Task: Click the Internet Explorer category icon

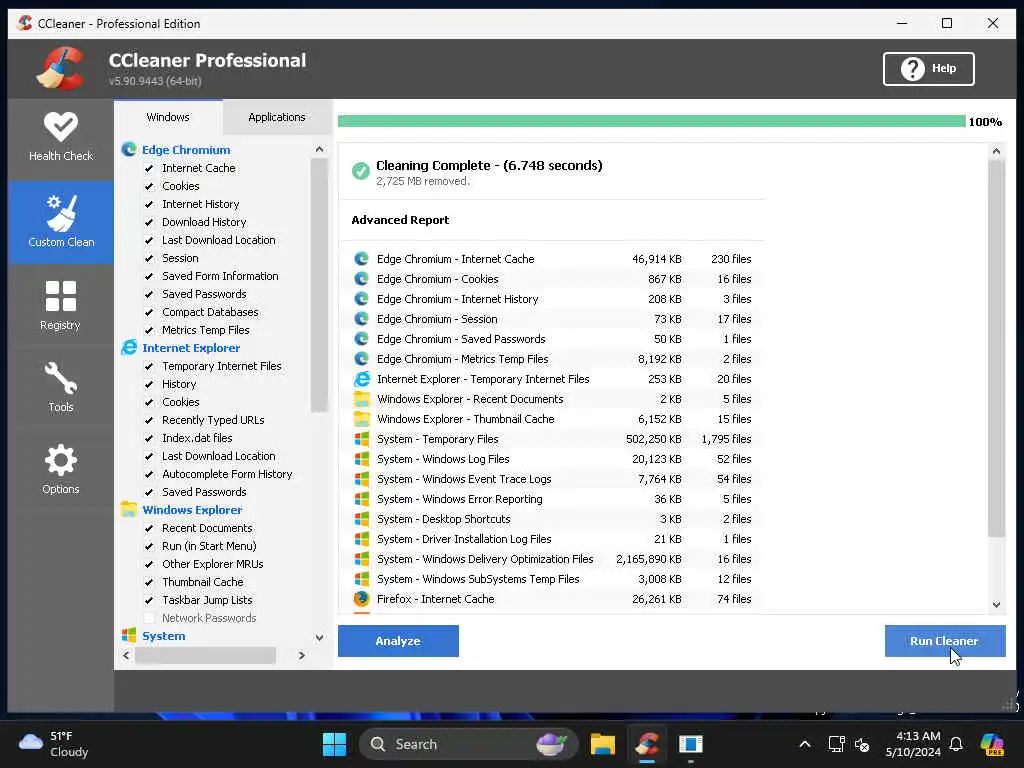Action: (129, 348)
